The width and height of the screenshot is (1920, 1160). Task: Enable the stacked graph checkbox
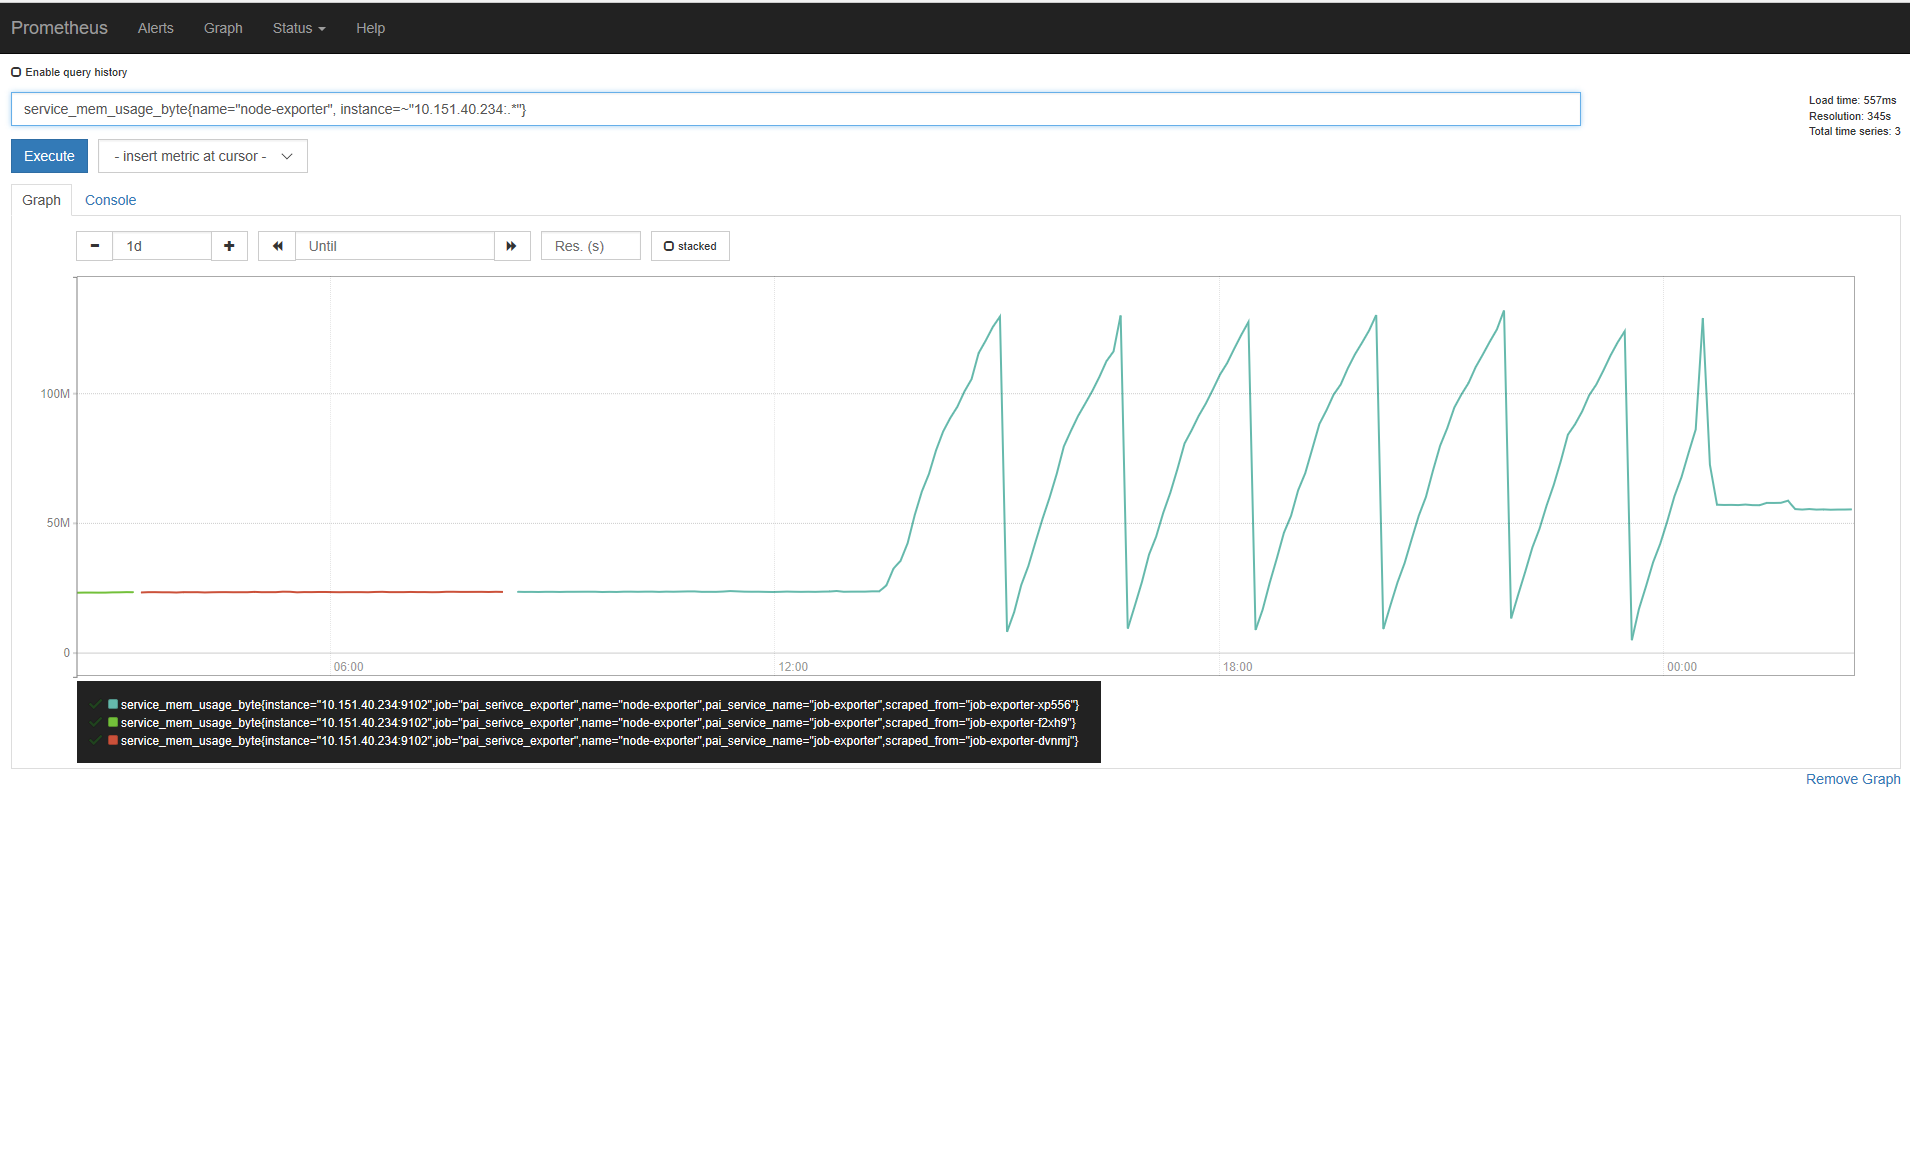pos(669,246)
